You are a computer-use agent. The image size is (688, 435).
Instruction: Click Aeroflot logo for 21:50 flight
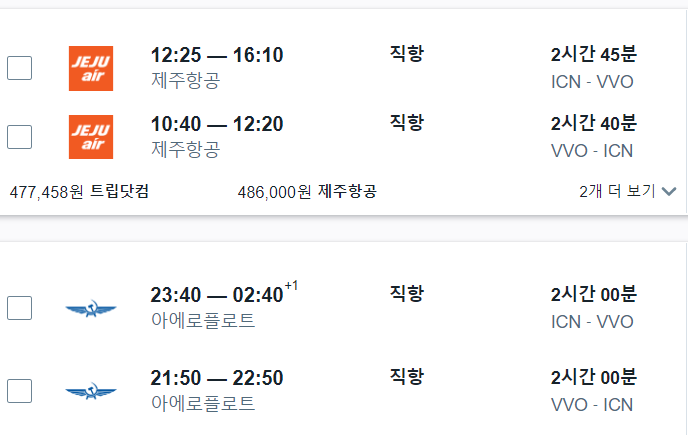click(x=90, y=391)
